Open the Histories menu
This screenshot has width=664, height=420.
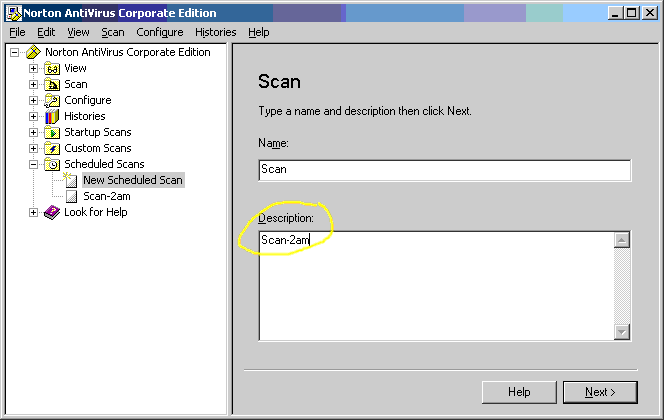(x=215, y=32)
